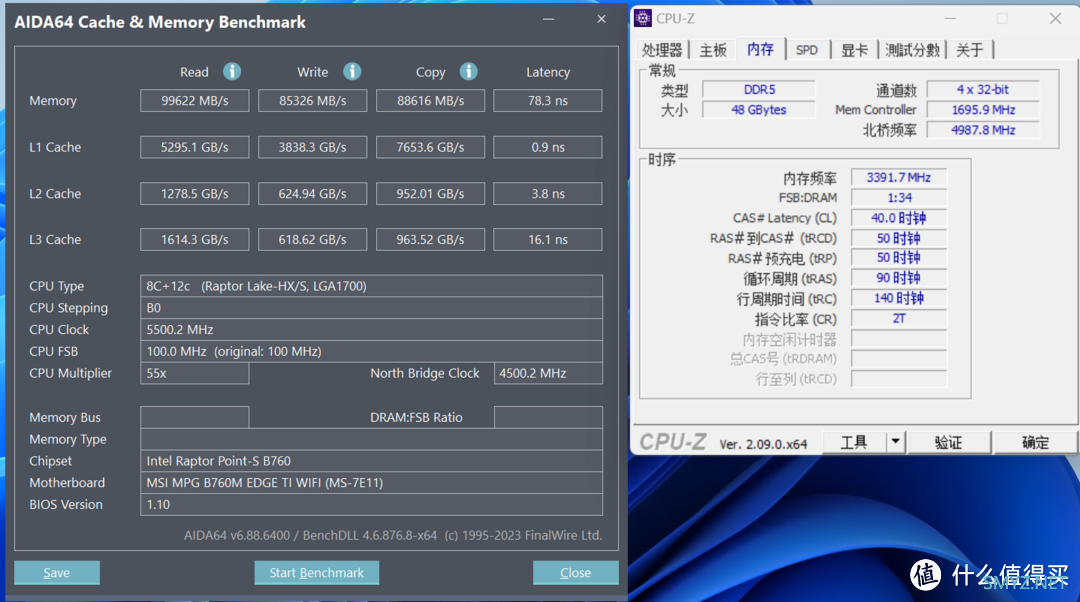The image size is (1080, 602).
Task: Switch to the 处理器 tab in CPU-Z
Action: pos(662,50)
